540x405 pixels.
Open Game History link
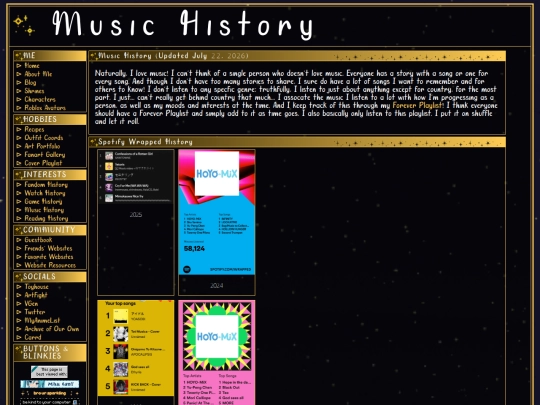pyautogui.click(x=43, y=201)
